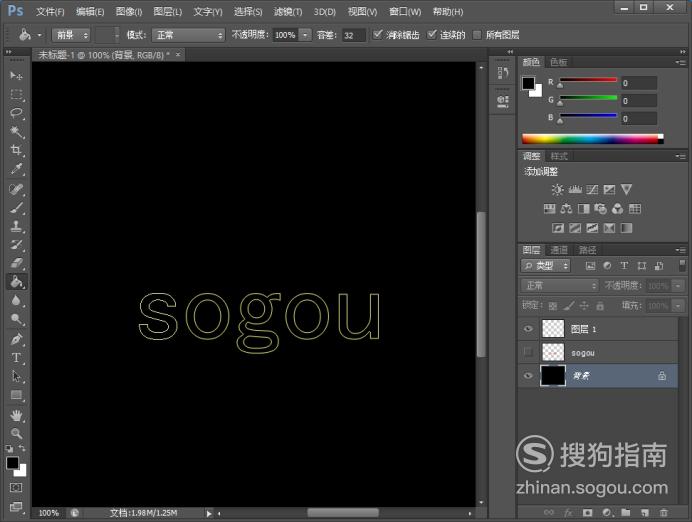The image size is (692, 522).
Task: Delete layer with trash icon
Action: click(663, 512)
